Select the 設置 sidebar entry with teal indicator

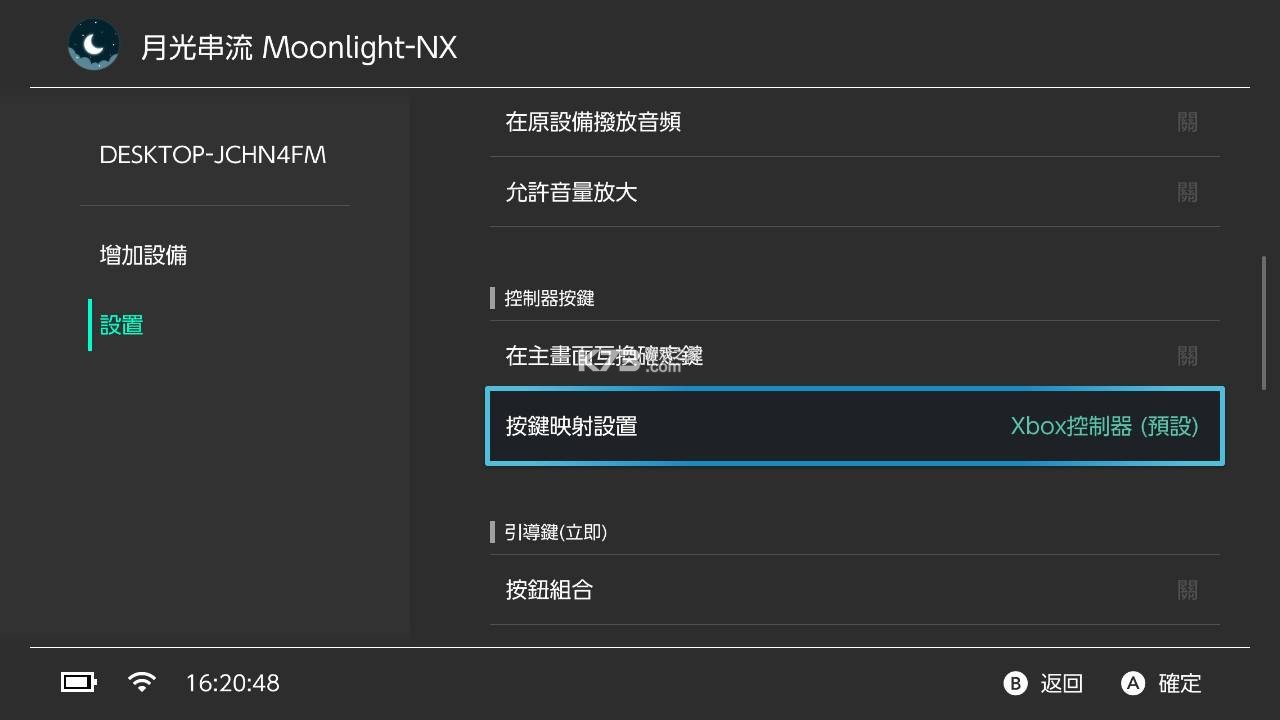click(120, 325)
